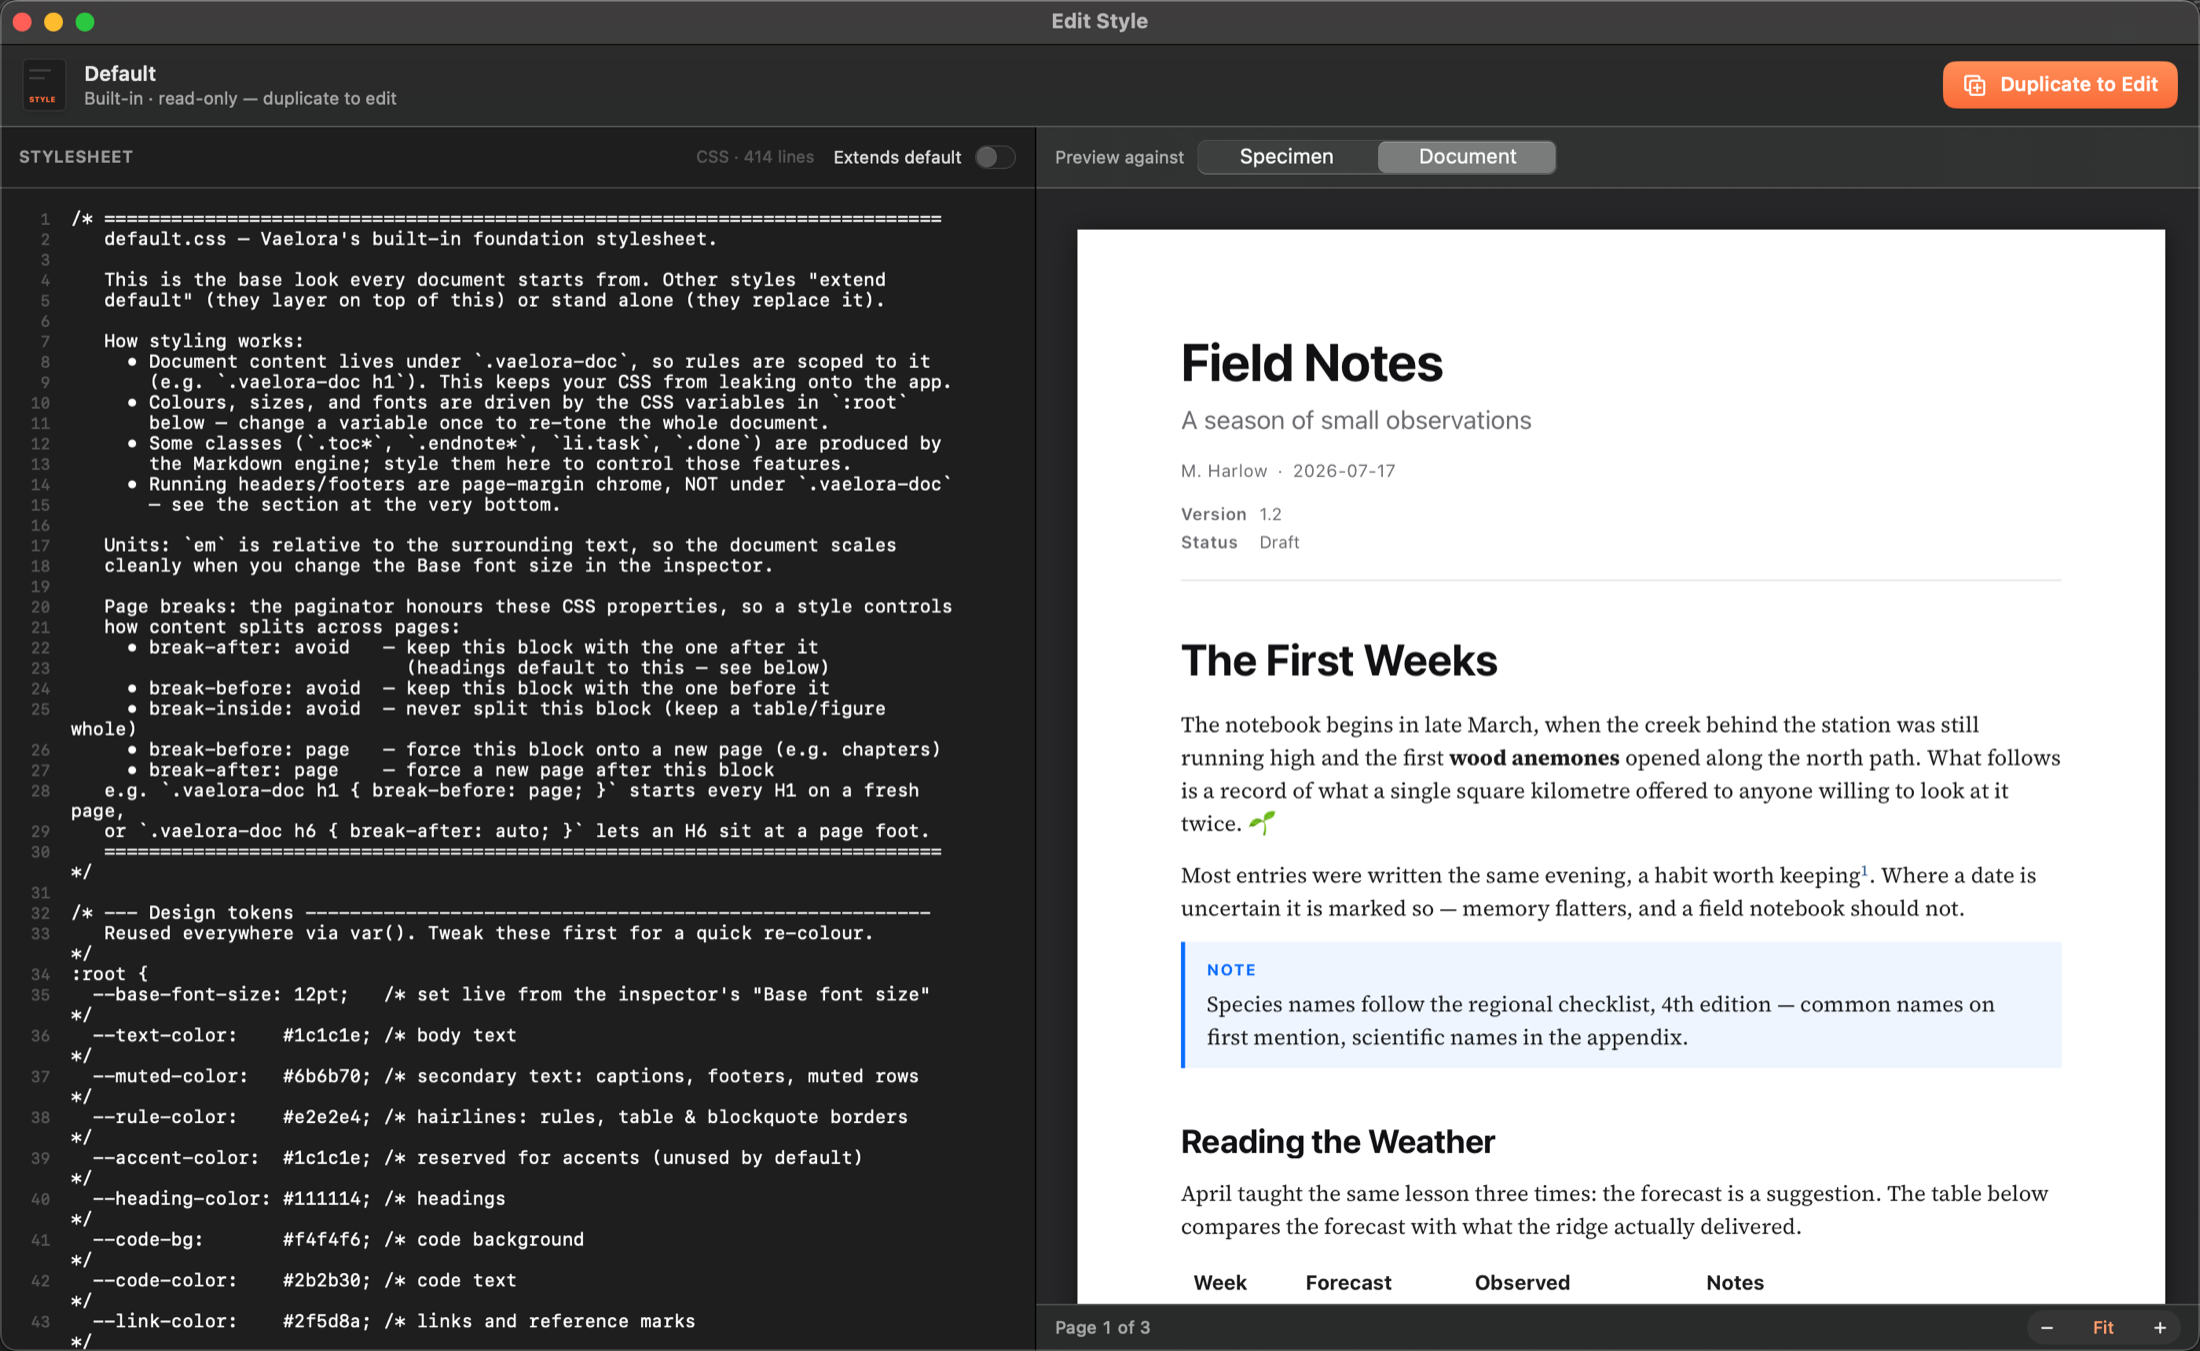Click the 'M. Harlow' author text
Viewport: 2200px width, 1351px height.
(x=1224, y=471)
